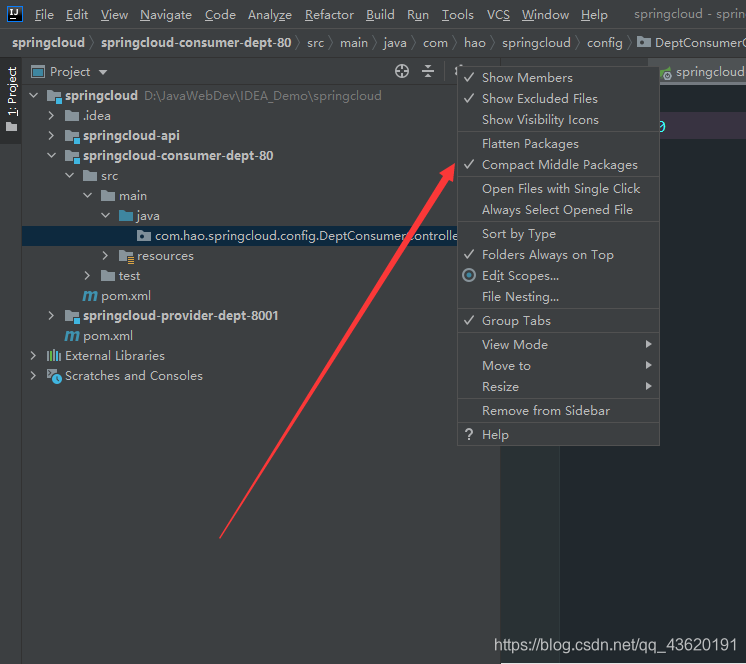Toggle Group Tabs option

click(558, 321)
